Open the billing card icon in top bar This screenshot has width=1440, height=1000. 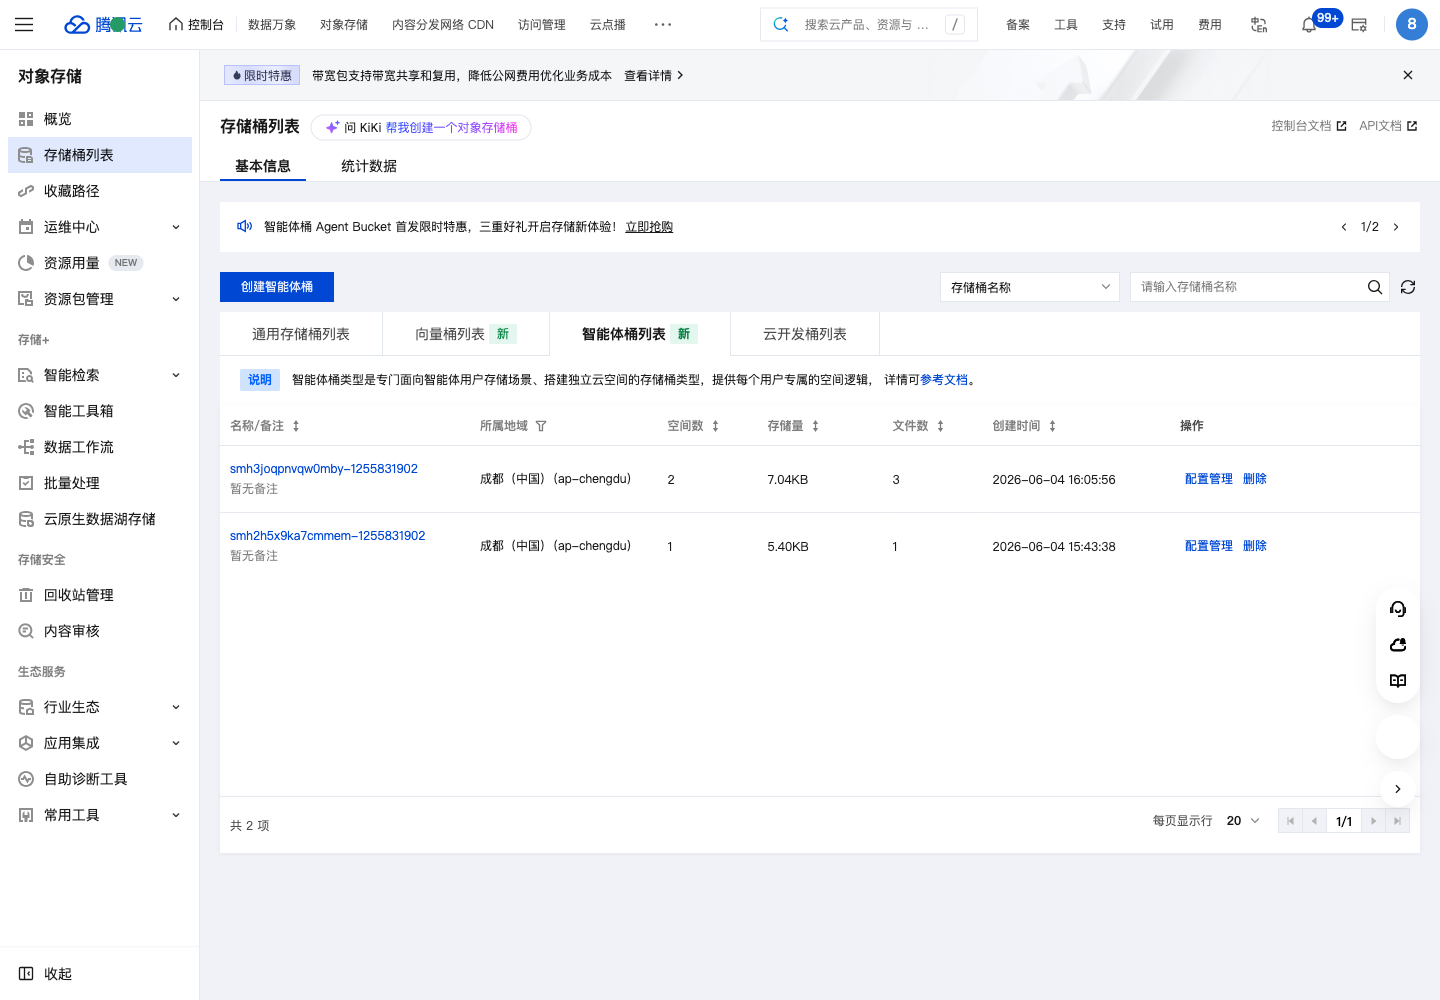point(1359,25)
